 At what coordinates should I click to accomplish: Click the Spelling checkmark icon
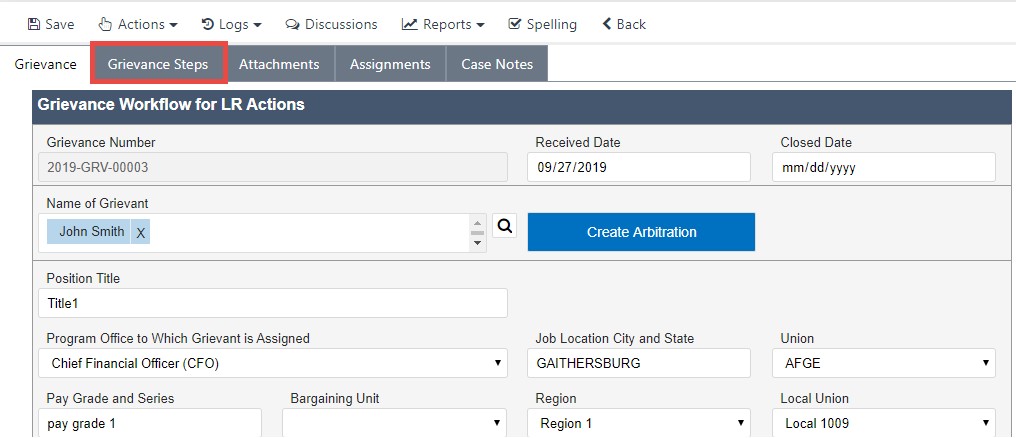(x=514, y=25)
